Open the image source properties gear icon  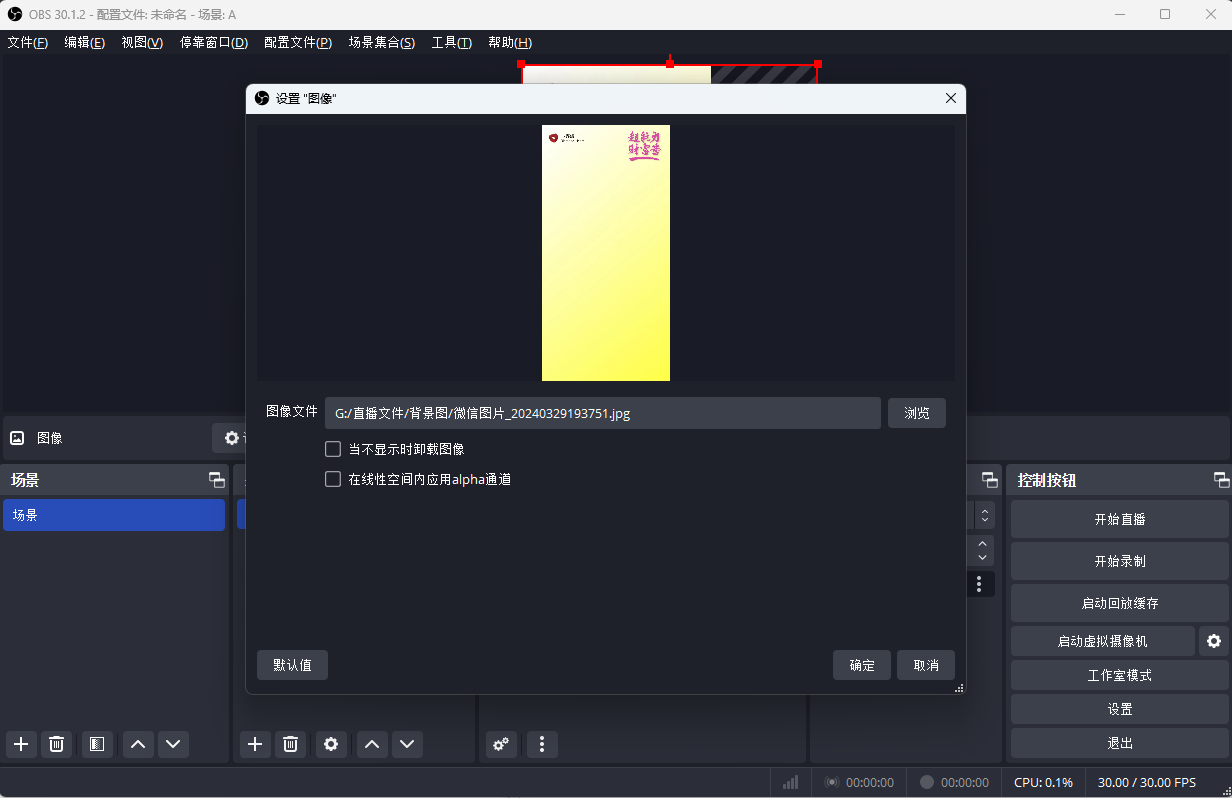tap(232, 437)
